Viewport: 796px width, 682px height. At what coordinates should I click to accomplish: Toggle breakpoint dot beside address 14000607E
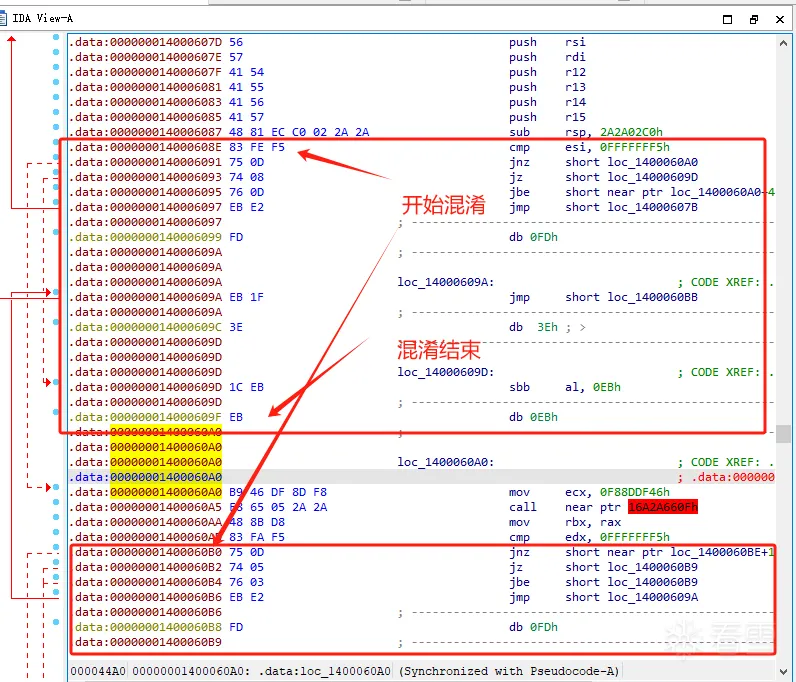(56, 52)
